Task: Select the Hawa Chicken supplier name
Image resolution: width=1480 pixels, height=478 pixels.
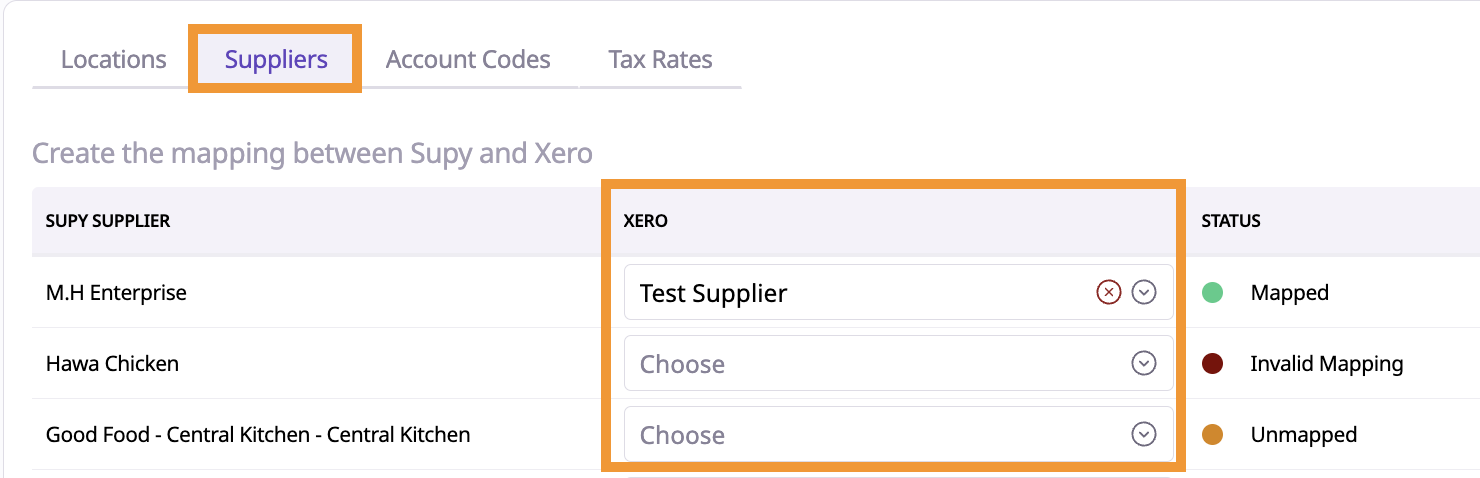Action: click(112, 364)
